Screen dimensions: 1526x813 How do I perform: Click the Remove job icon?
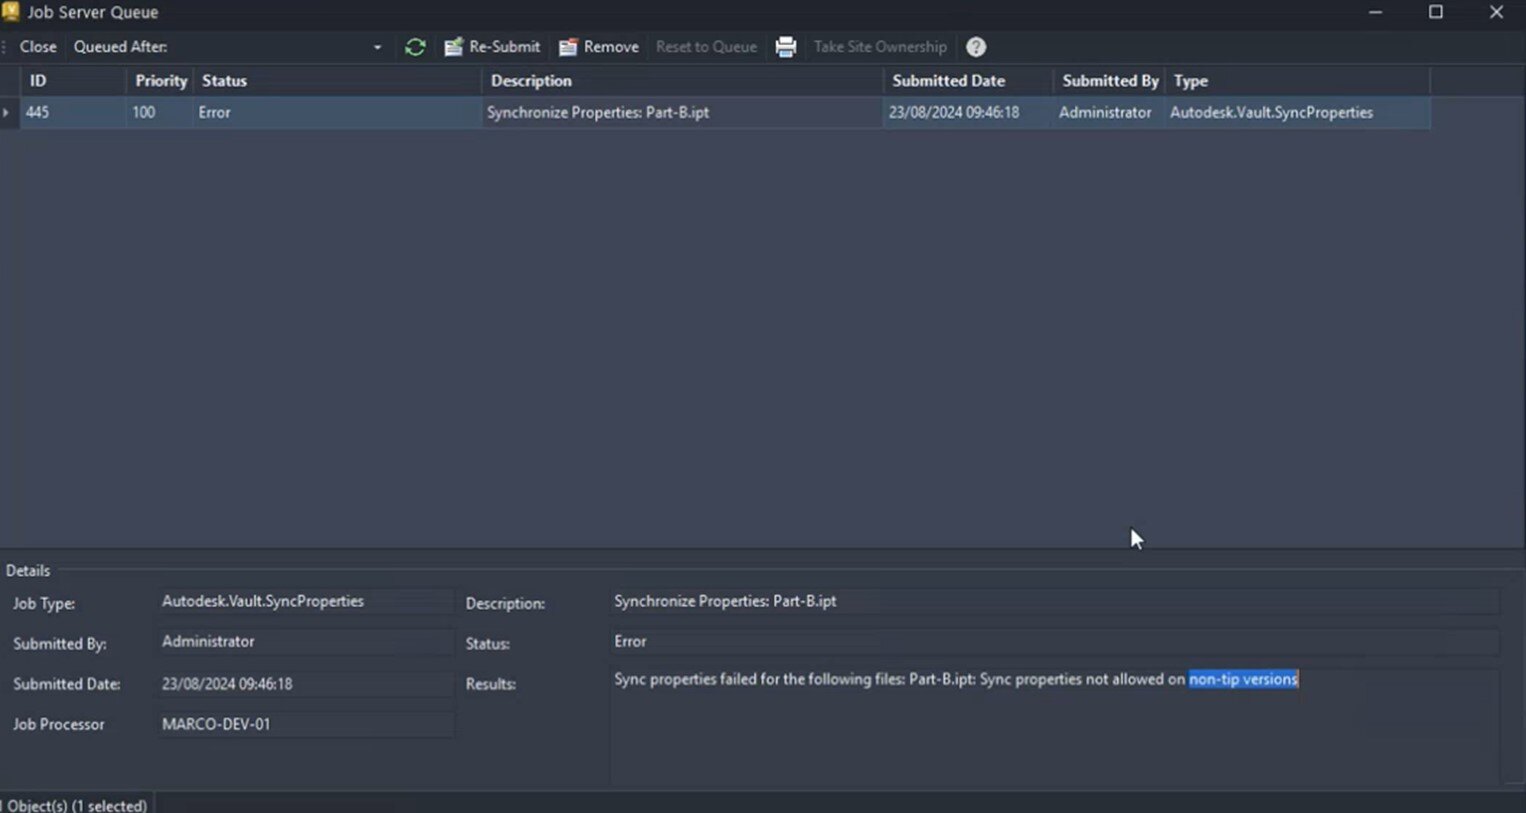[x=568, y=47]
